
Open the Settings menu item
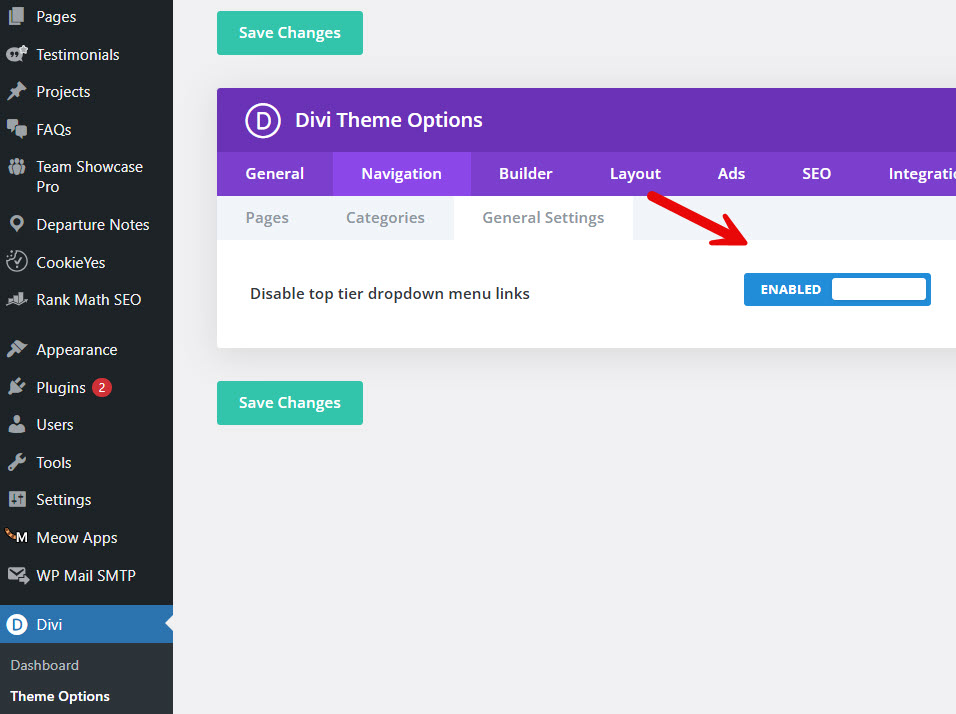click(64, 500)
